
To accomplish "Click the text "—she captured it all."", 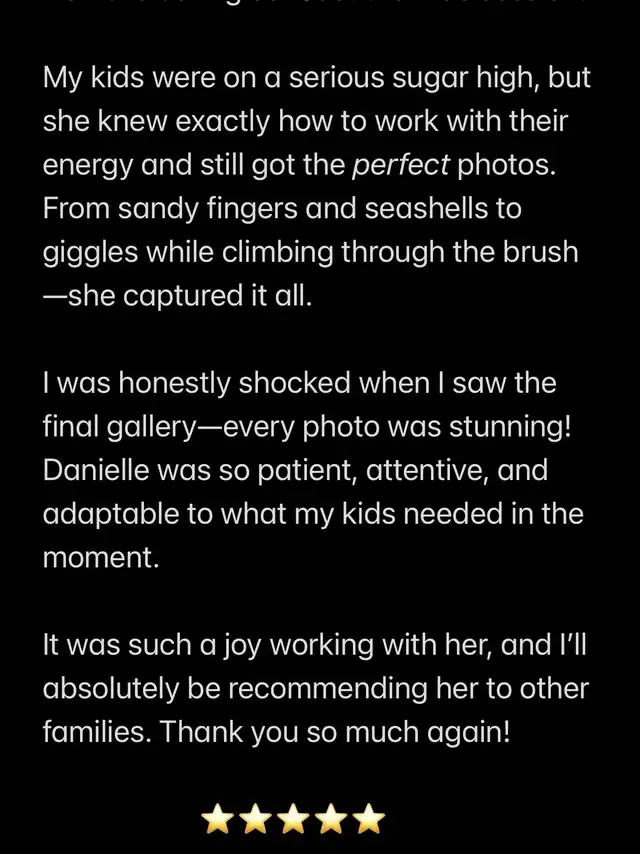I will (x=178, y=296).
